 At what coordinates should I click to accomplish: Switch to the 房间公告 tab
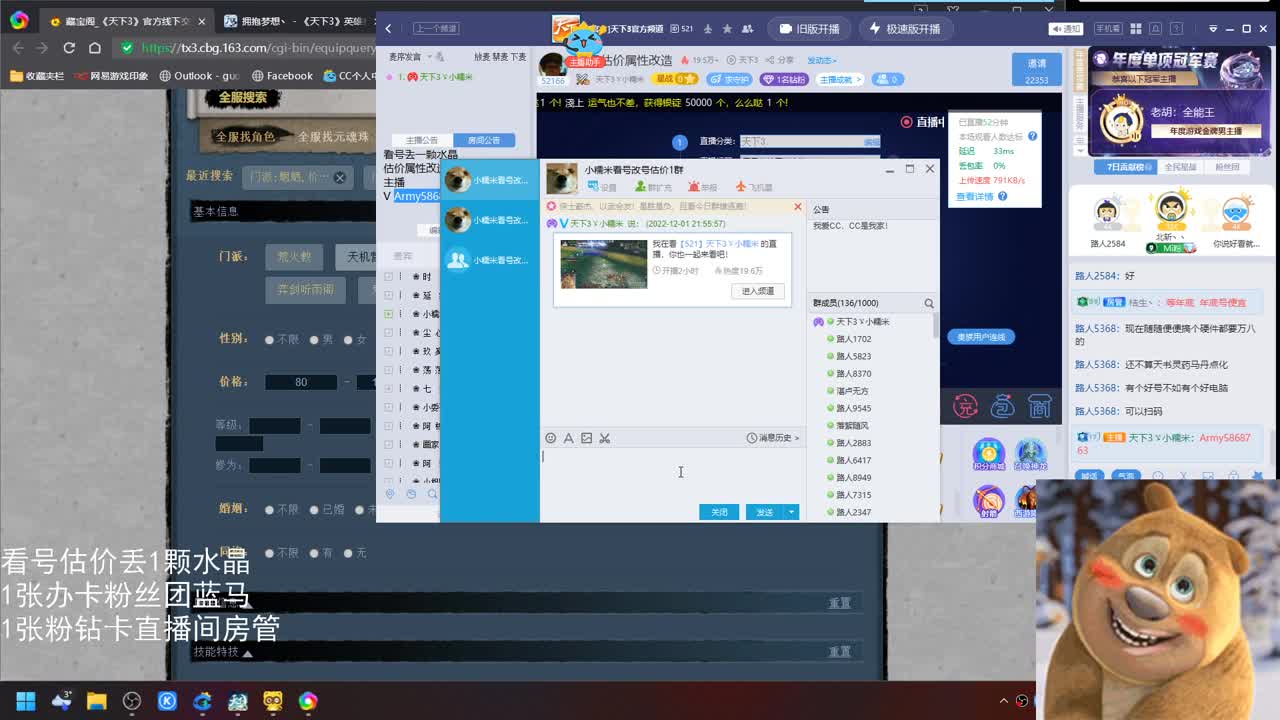484,140
